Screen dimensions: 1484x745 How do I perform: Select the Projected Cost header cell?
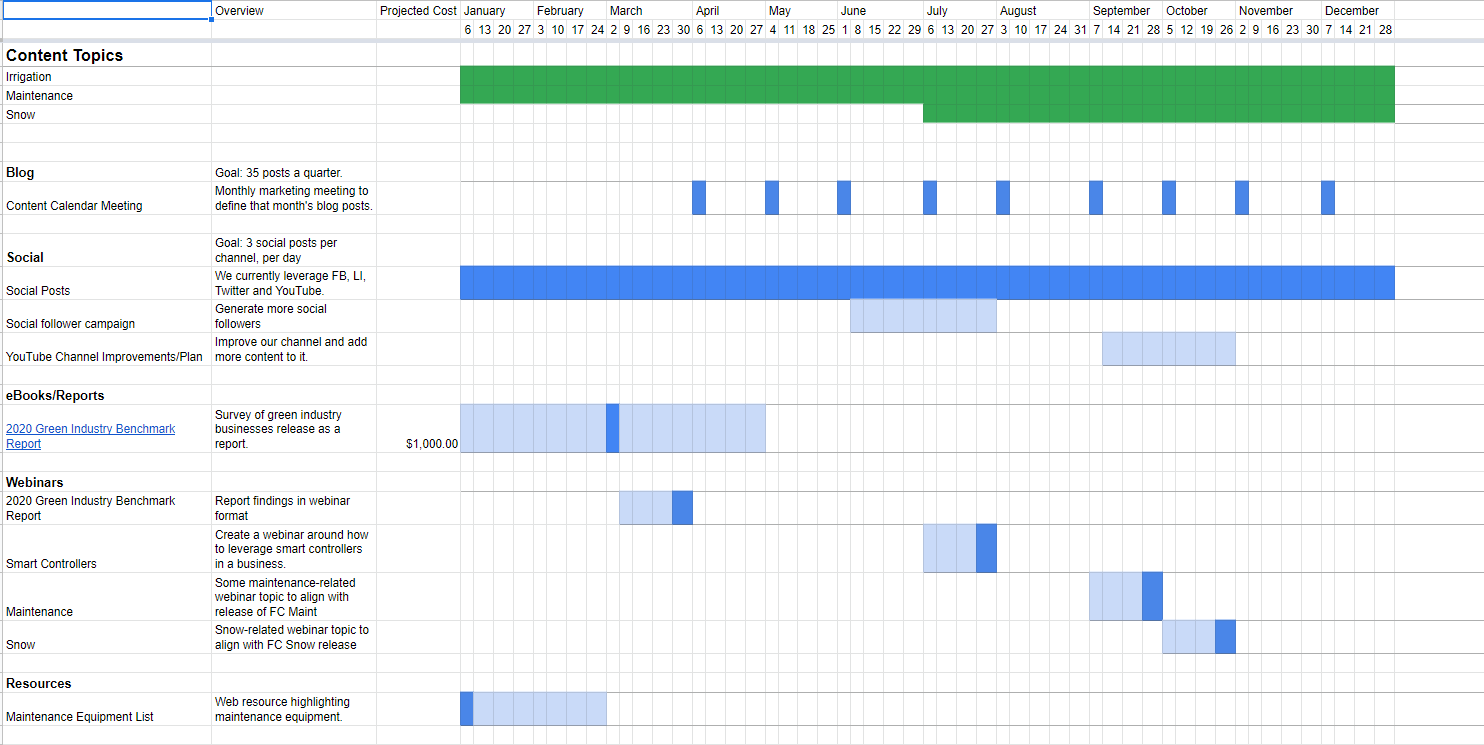[418, 11]
